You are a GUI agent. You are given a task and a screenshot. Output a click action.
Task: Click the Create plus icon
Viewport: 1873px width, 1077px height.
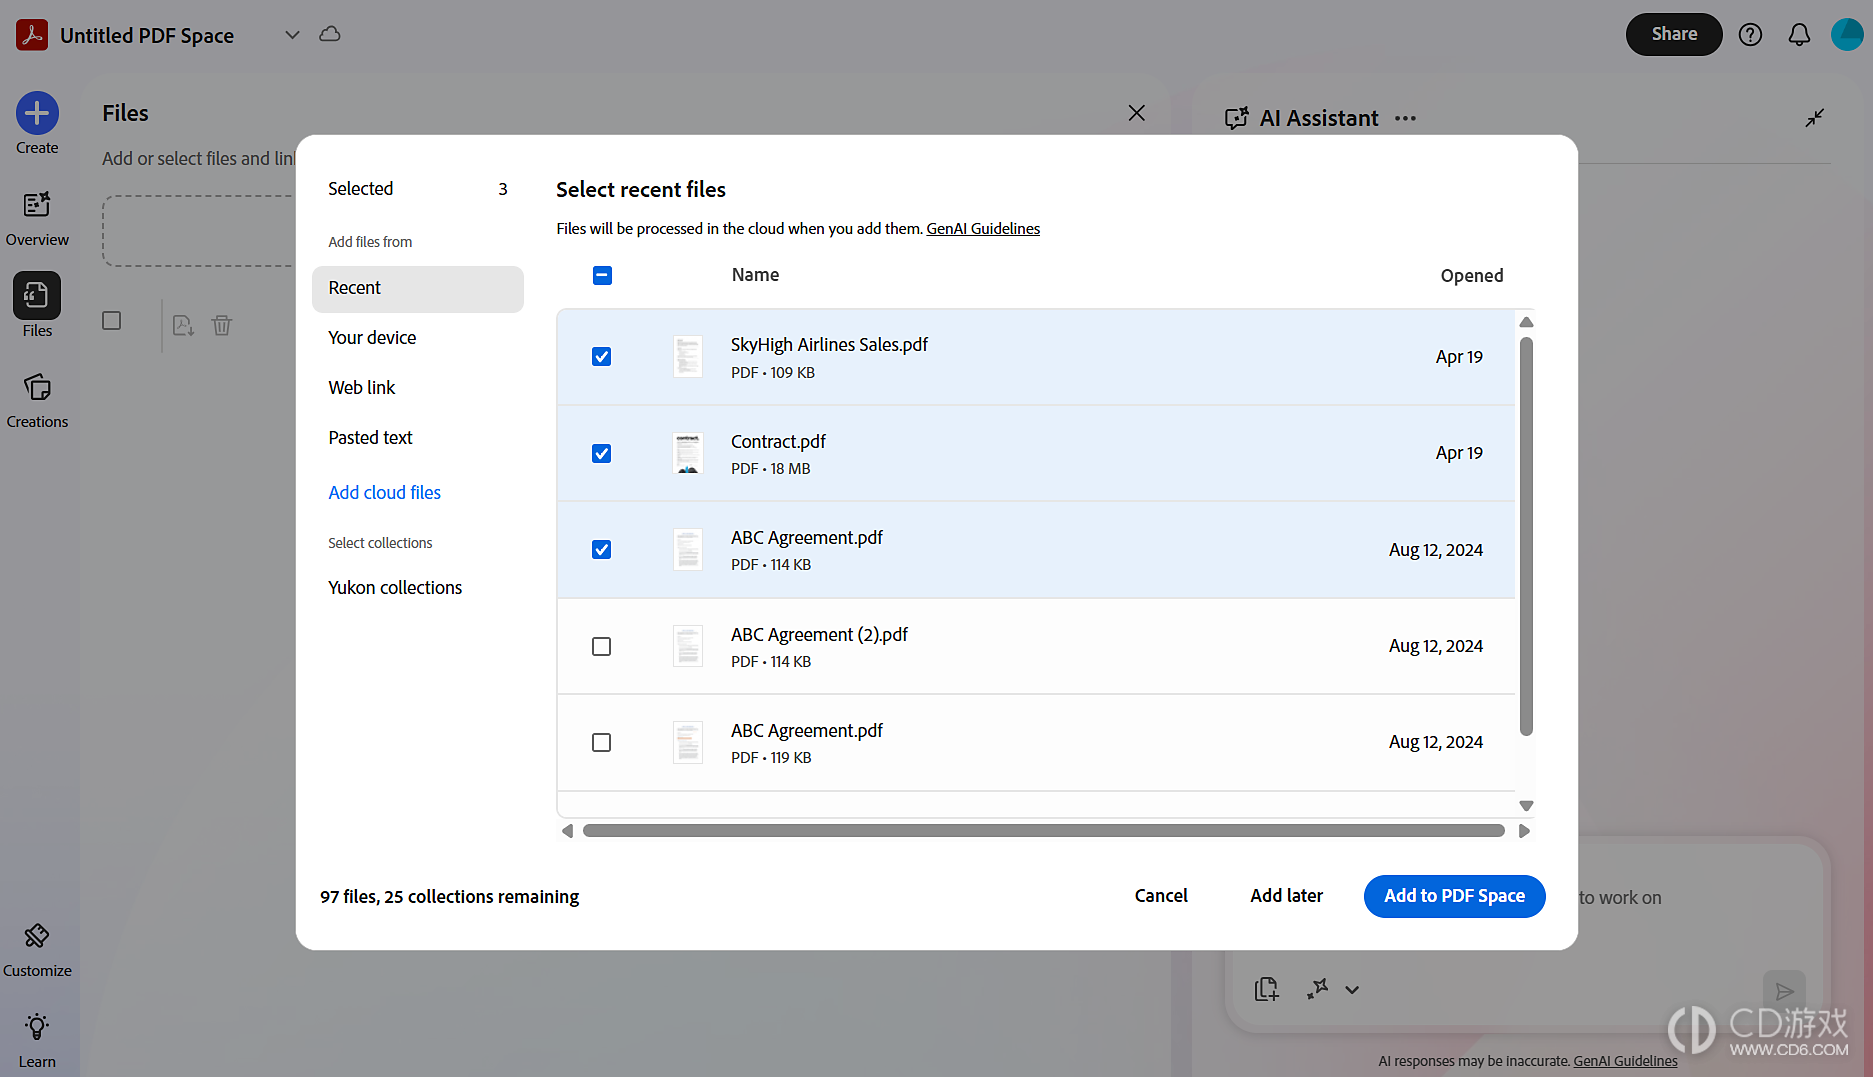click(x=37, y=113)
